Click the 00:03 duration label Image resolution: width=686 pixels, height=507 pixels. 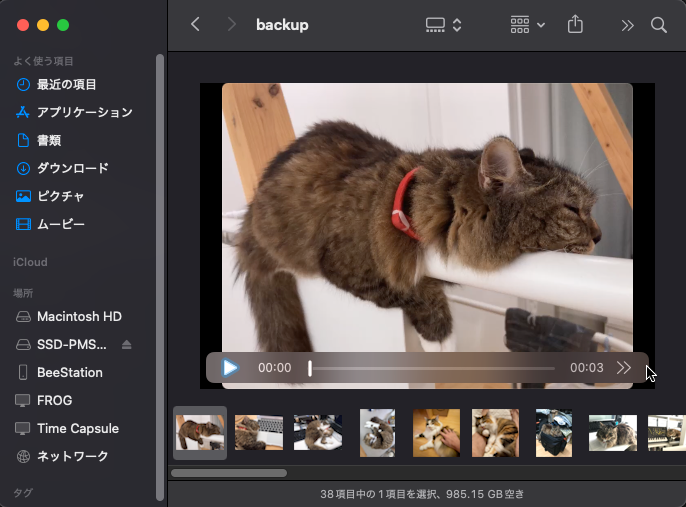586,368
